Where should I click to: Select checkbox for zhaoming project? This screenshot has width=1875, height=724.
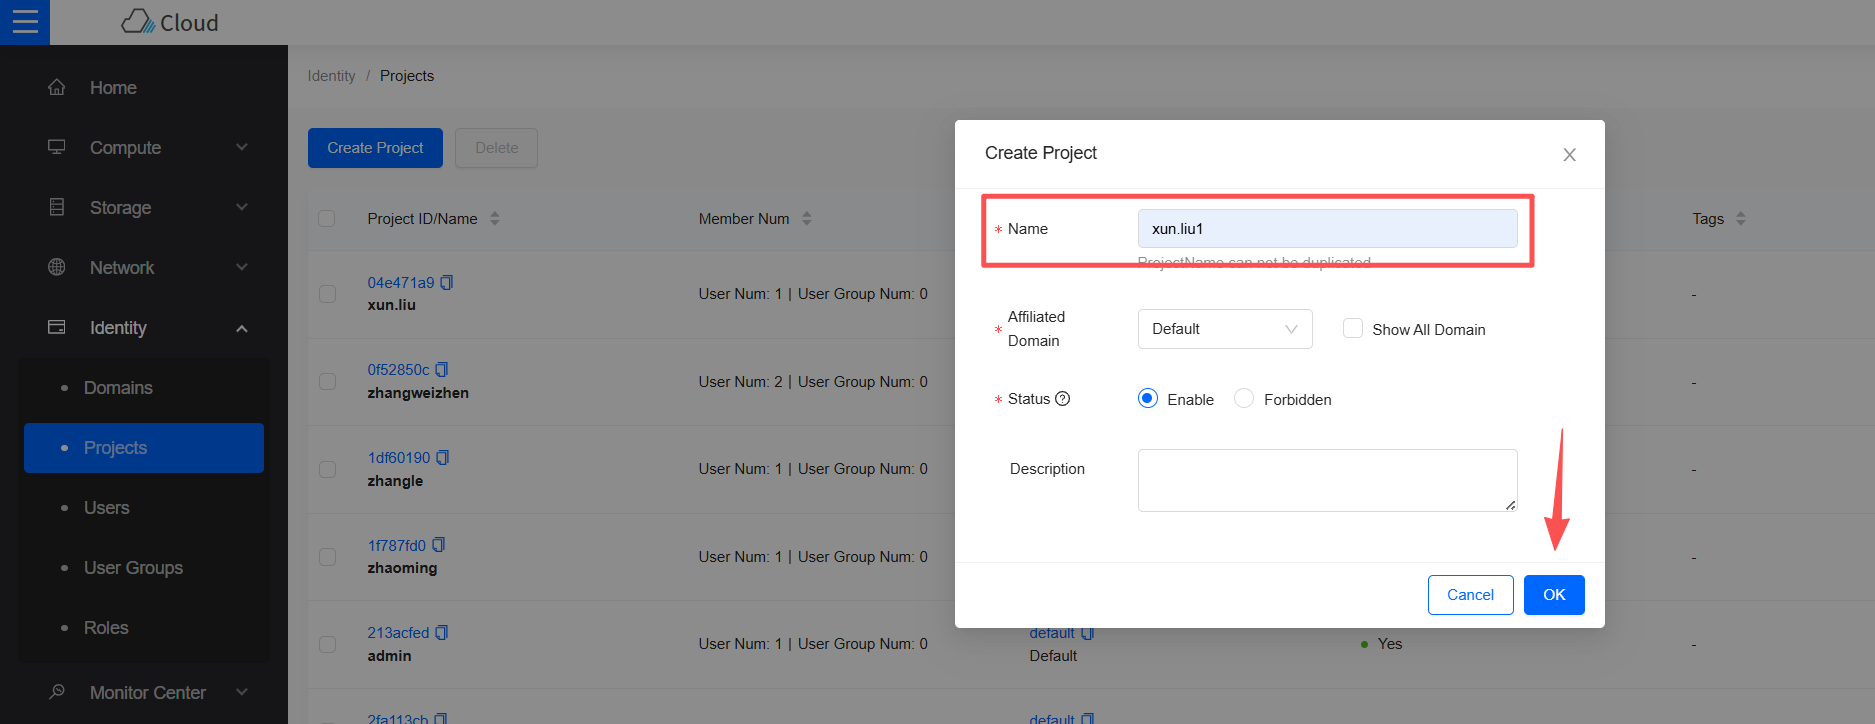327,557
